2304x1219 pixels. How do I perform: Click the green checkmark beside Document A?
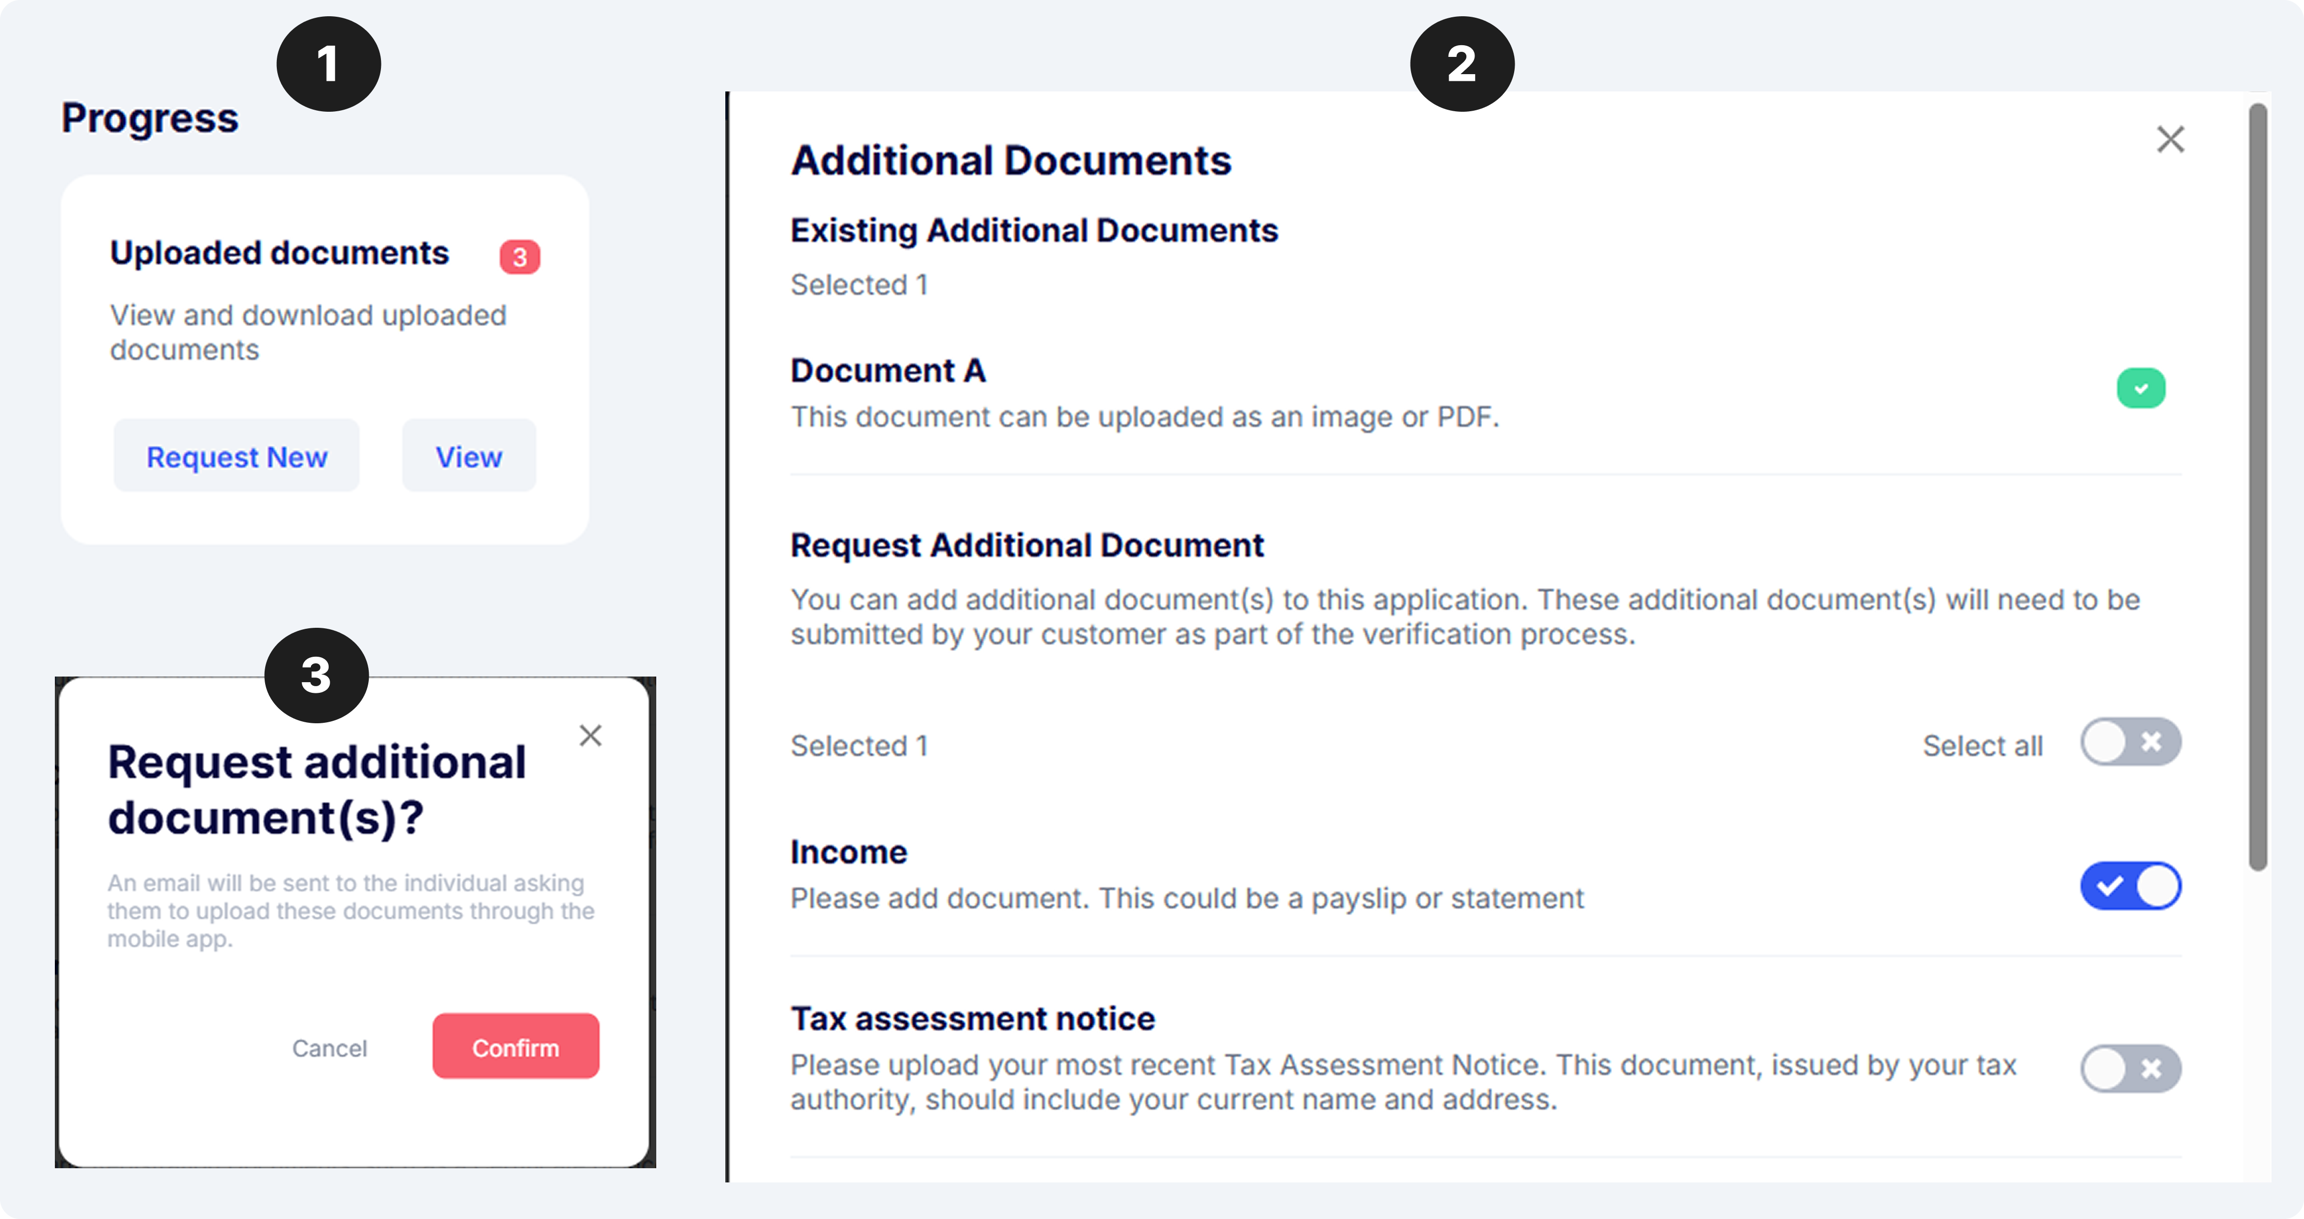tap(2141, 388)
